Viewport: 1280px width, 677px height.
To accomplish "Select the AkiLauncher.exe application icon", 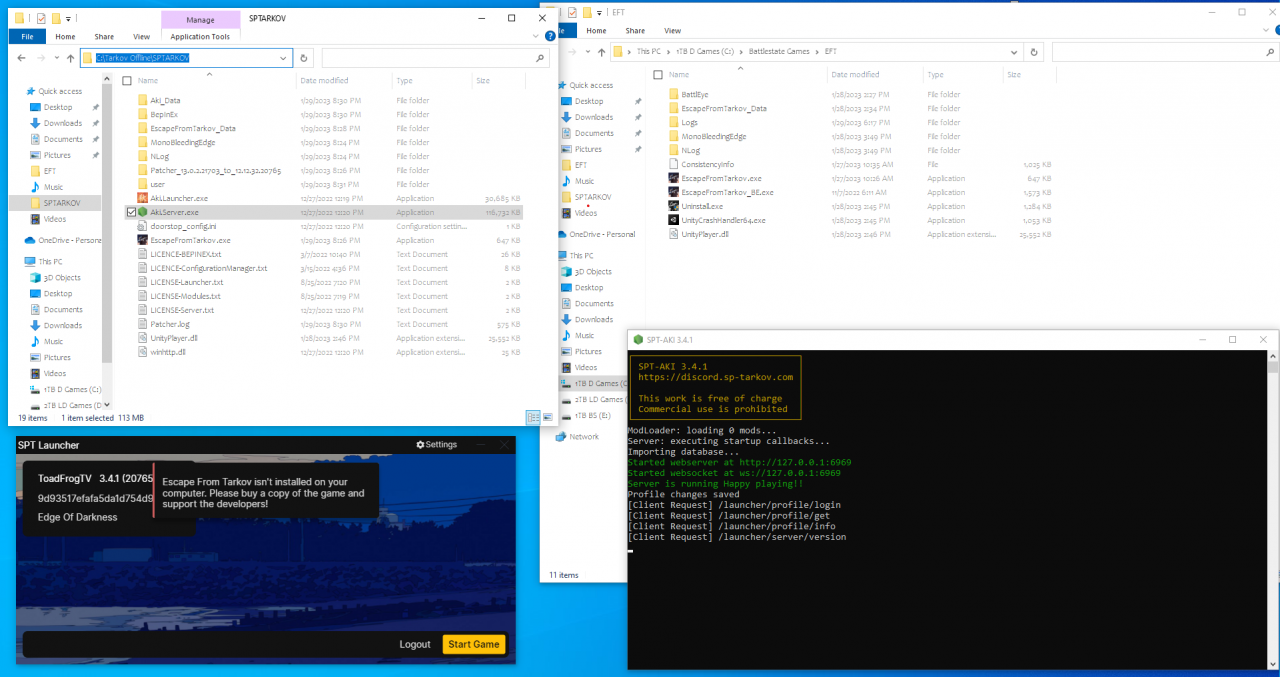I will [142, 198].
